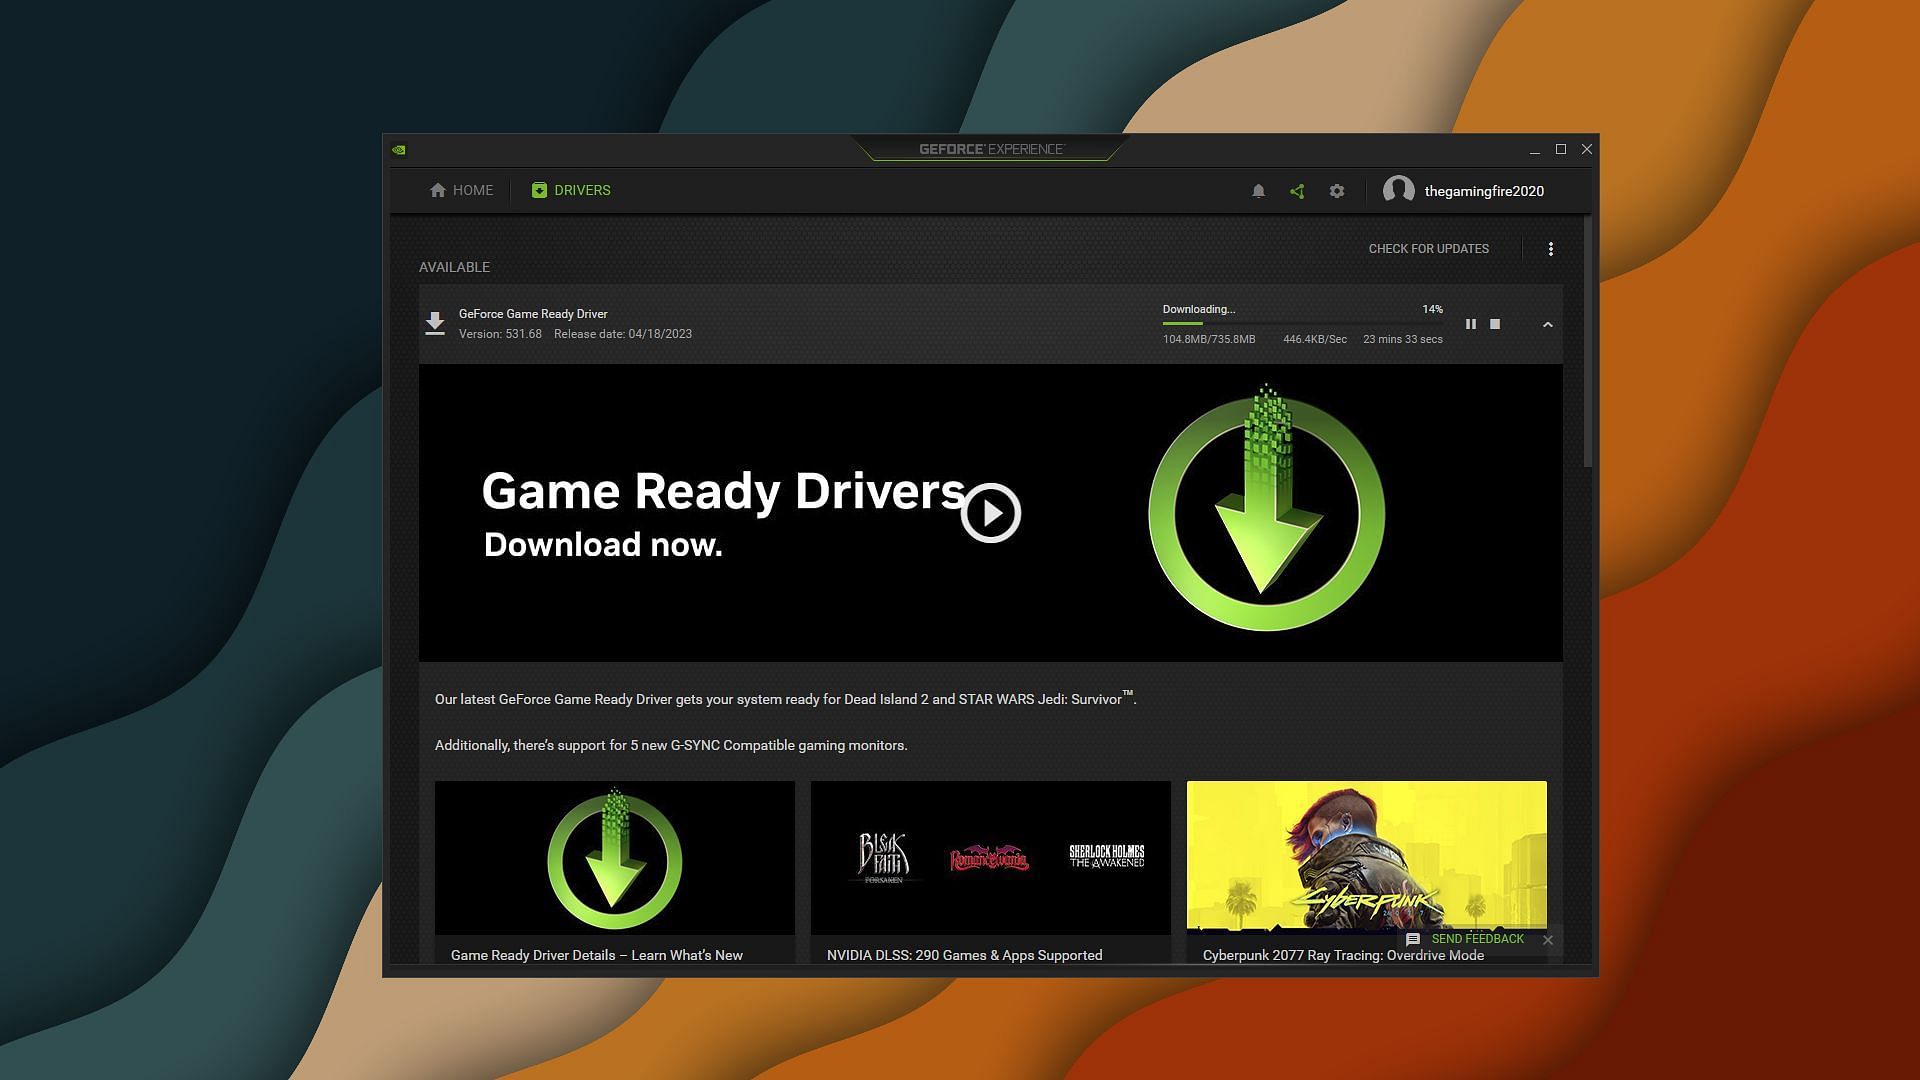
Task: Click the Bleak Faith Forsaken logo
Action: coord(884,858)
